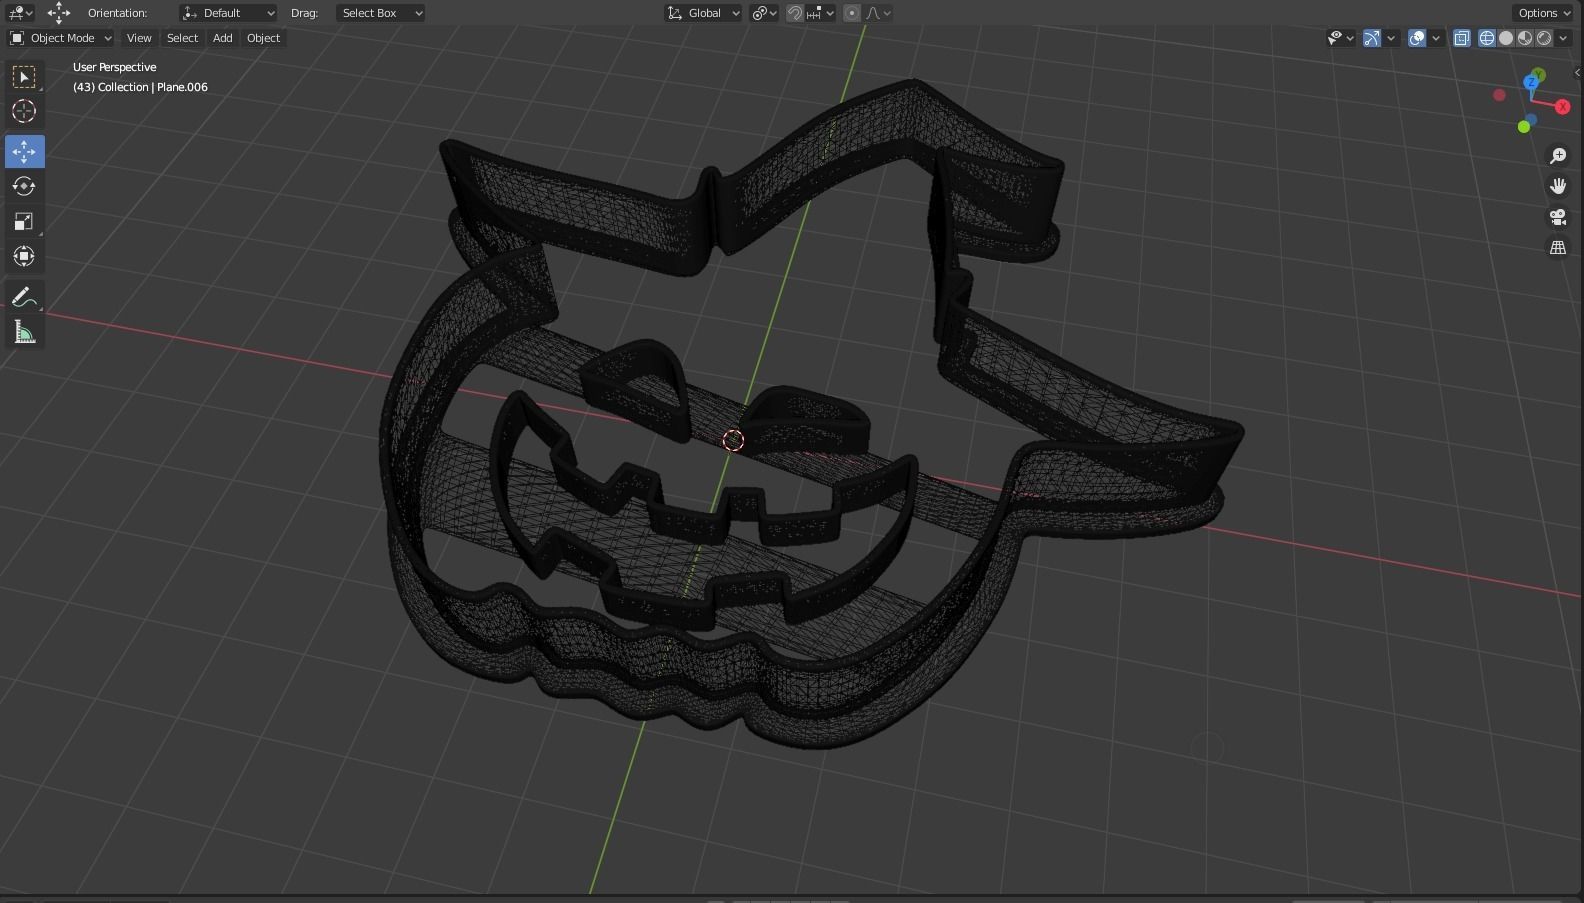Viewport: 1584px width, 903px height.
Task: Switch to Wireframe shading
Action: pos(1487,38)
